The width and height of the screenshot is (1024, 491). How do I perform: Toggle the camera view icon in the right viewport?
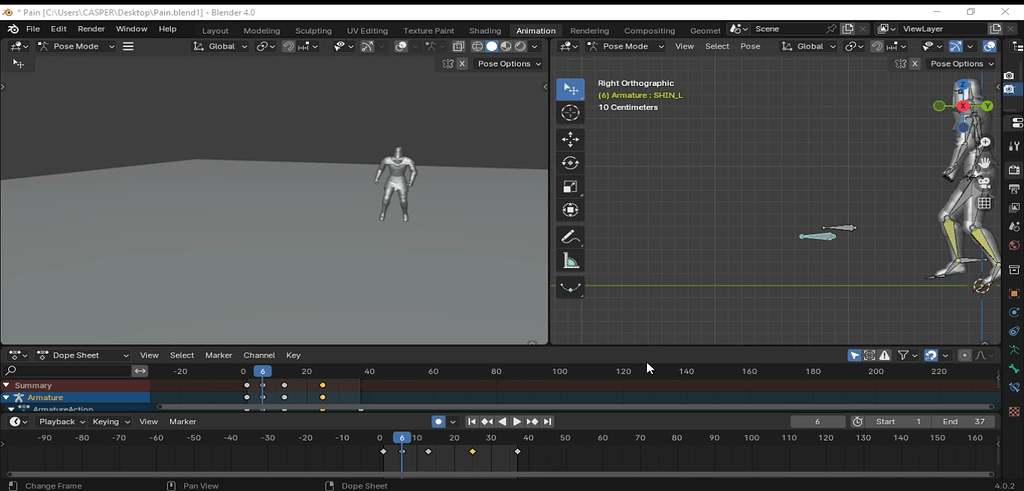click(985, 183)
